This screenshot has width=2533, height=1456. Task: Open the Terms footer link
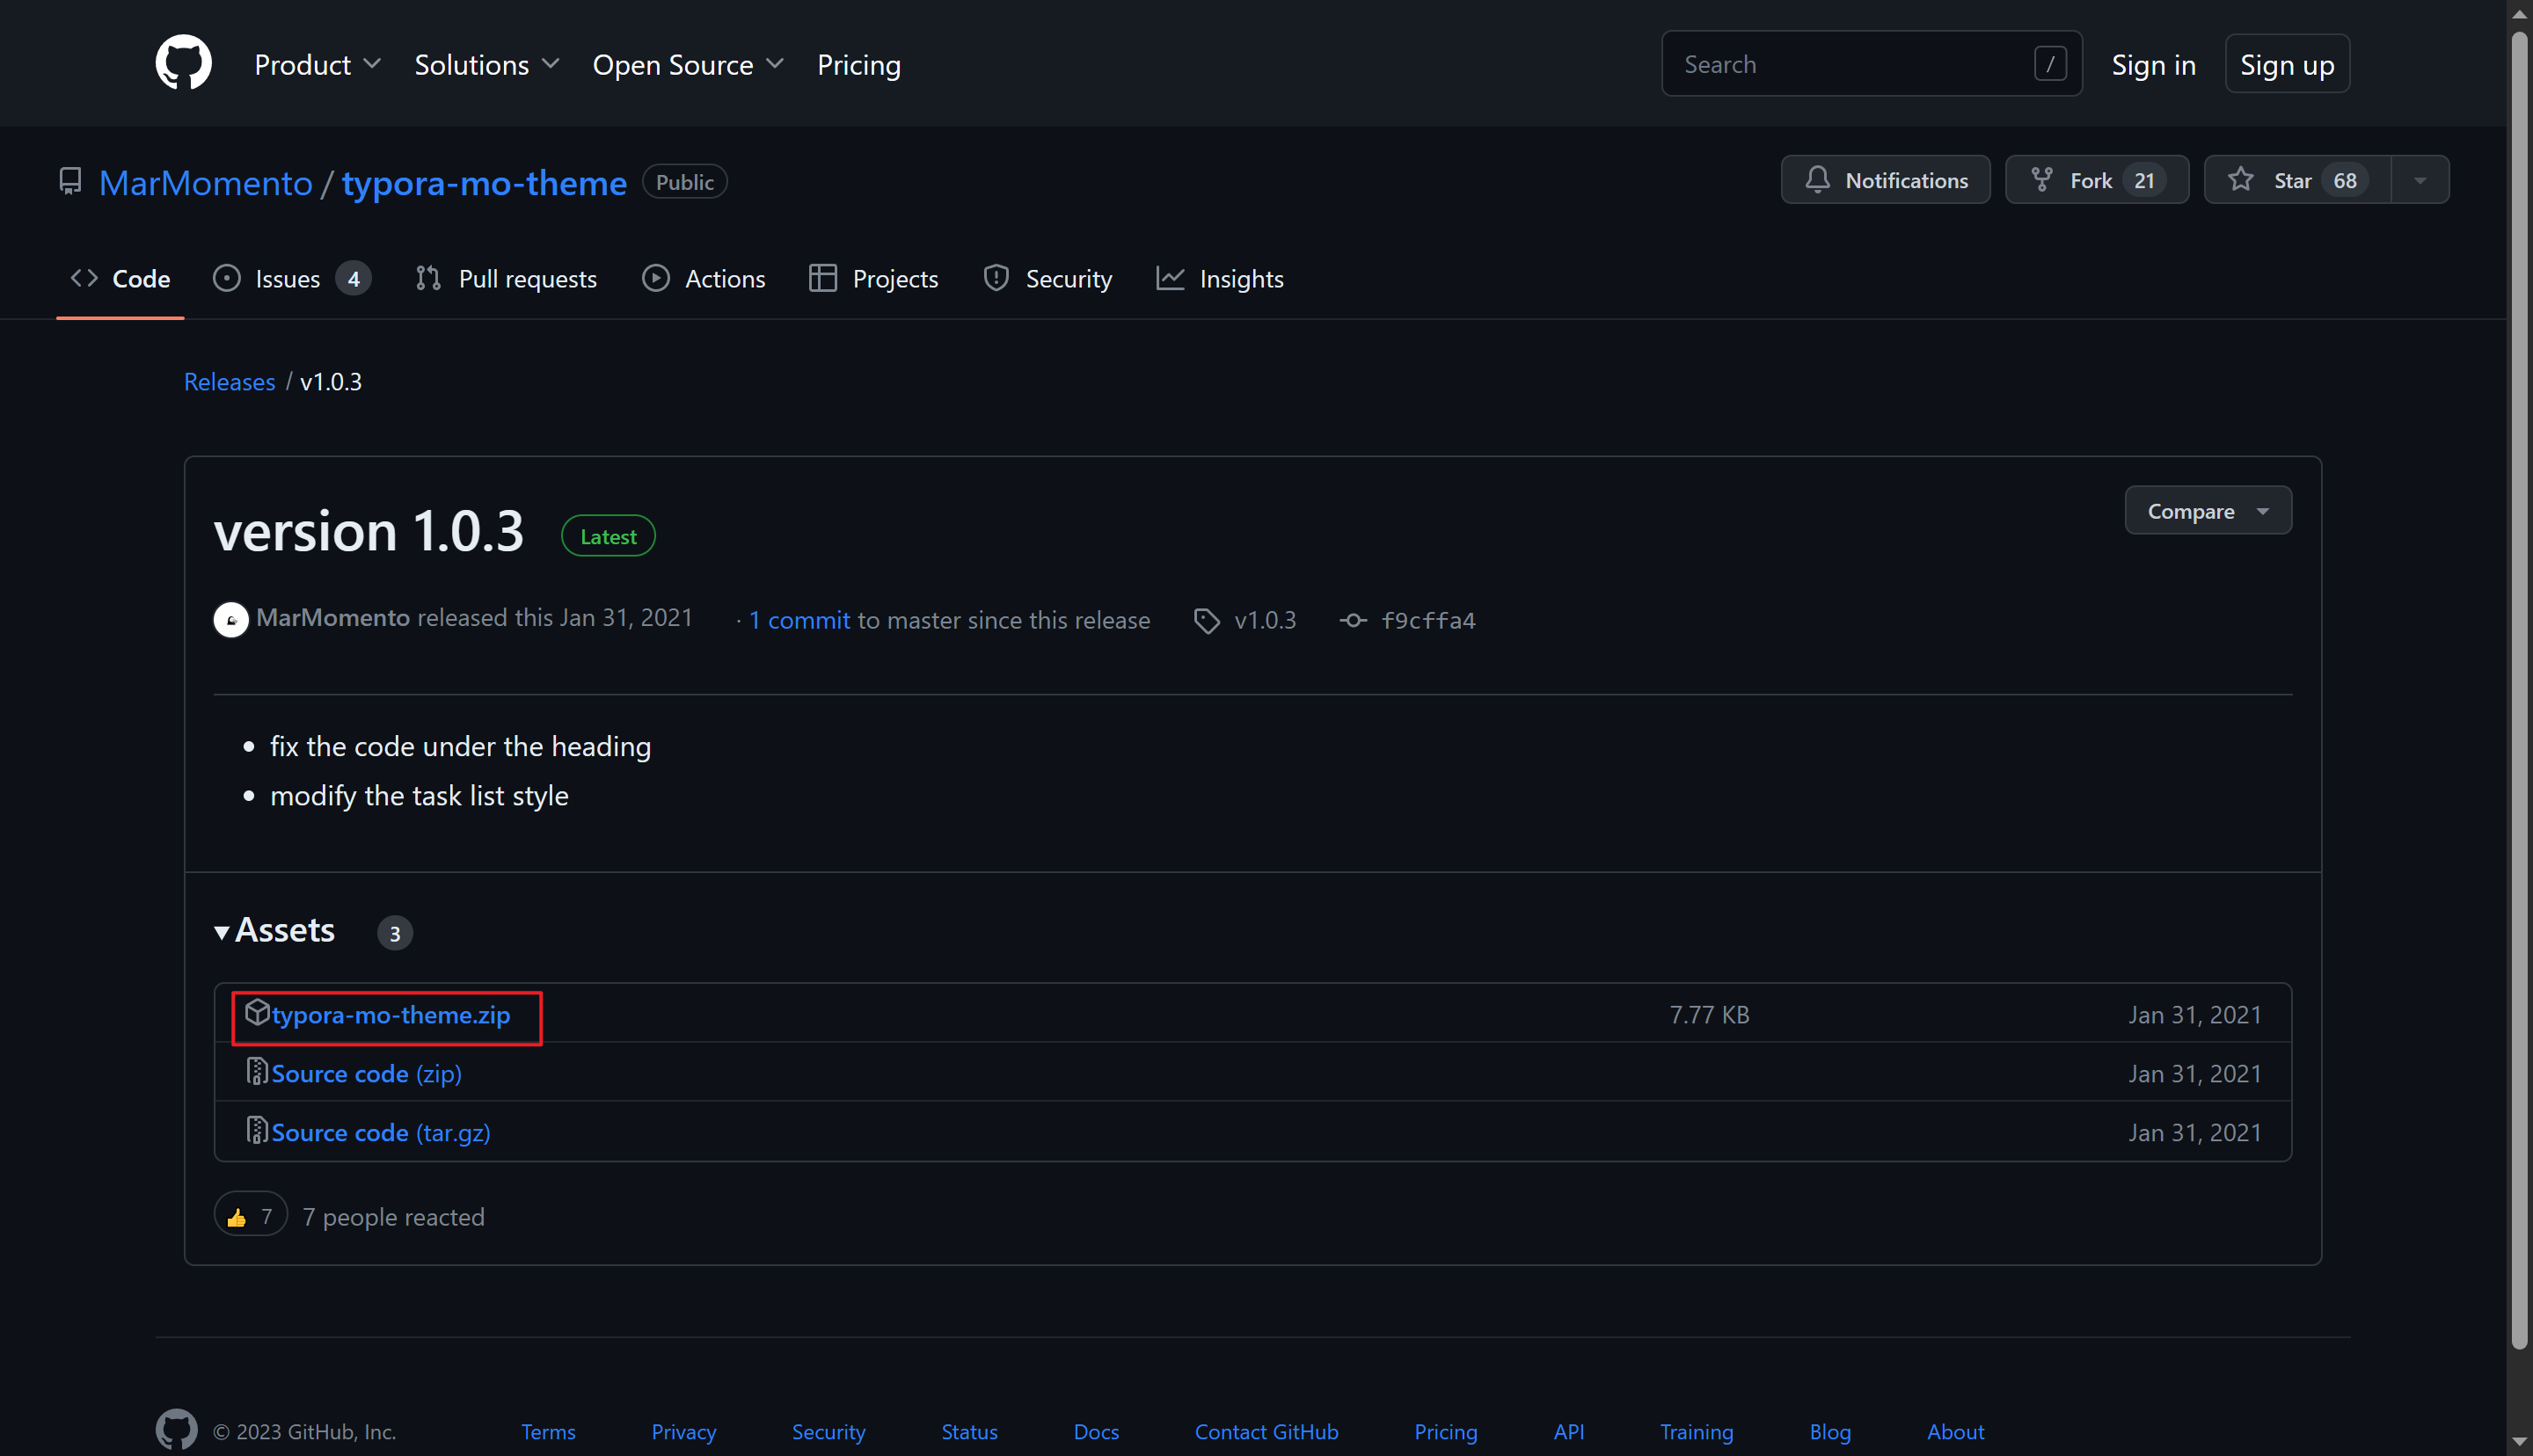[548, 1431]
